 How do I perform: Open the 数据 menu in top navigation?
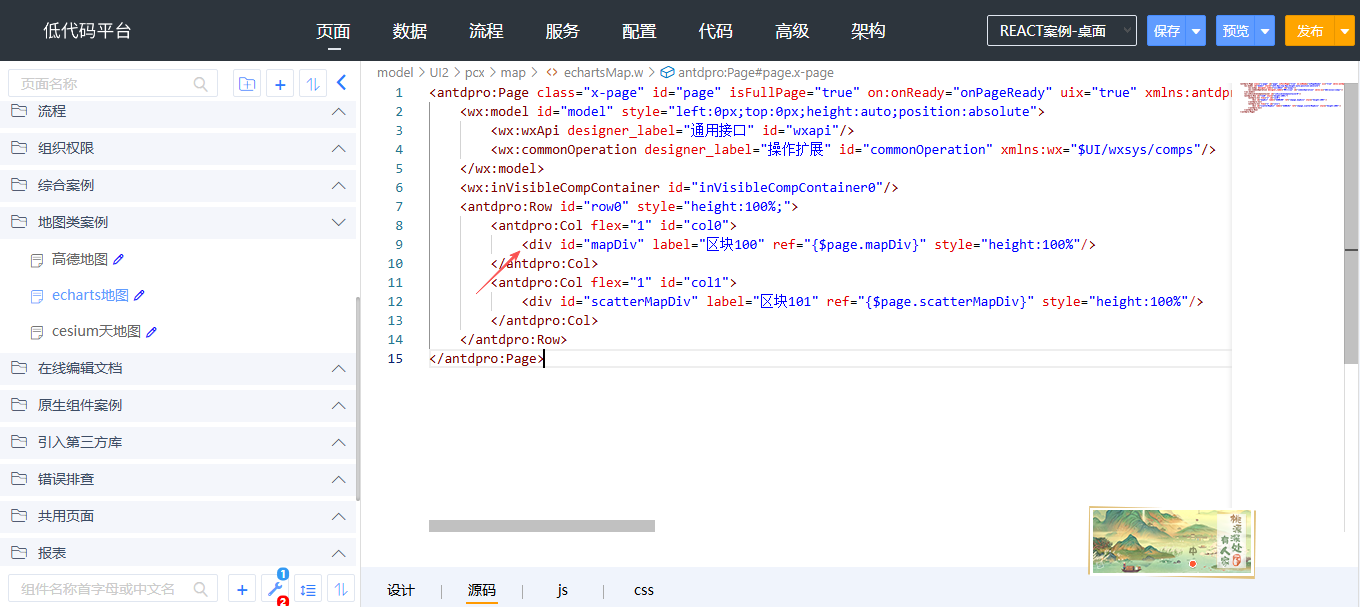pyautogui.click(x=410, y=31)
